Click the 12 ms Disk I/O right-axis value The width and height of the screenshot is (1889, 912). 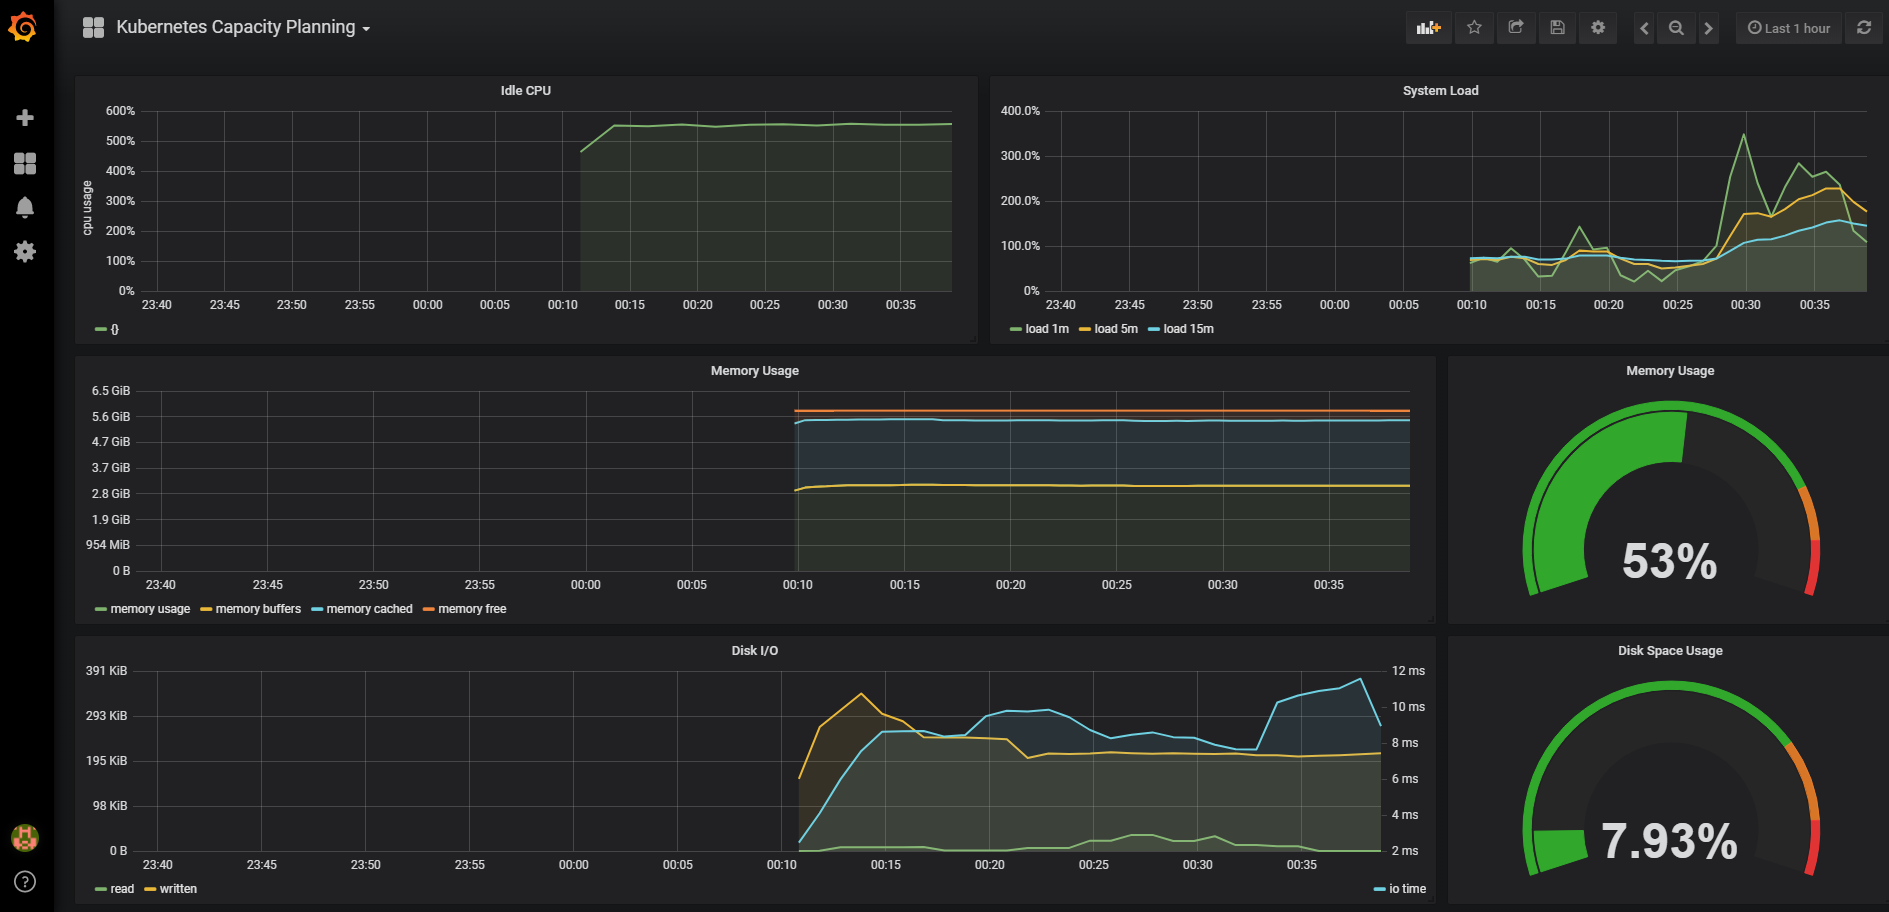[x=1408, y=671]
